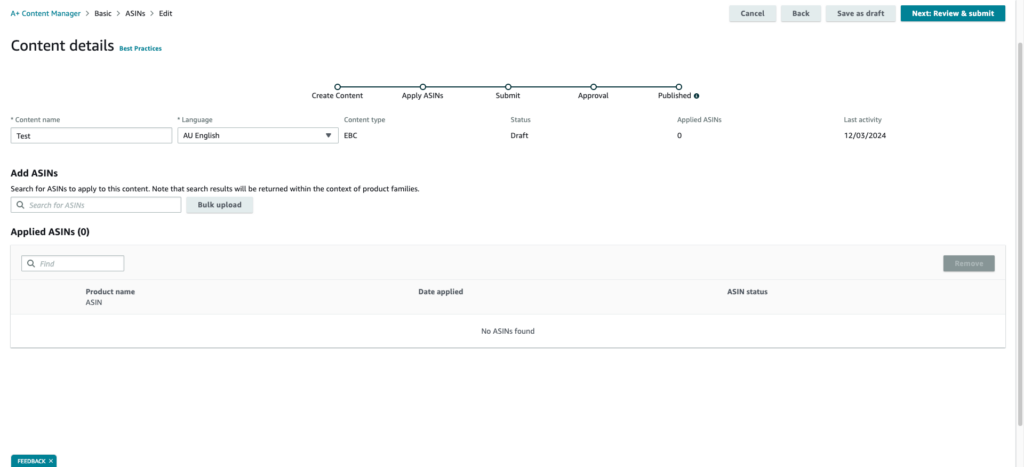Viewport: 1024px width, 467px height.
Task: Open the Best Practices link
Action: (x=140, y=48)
